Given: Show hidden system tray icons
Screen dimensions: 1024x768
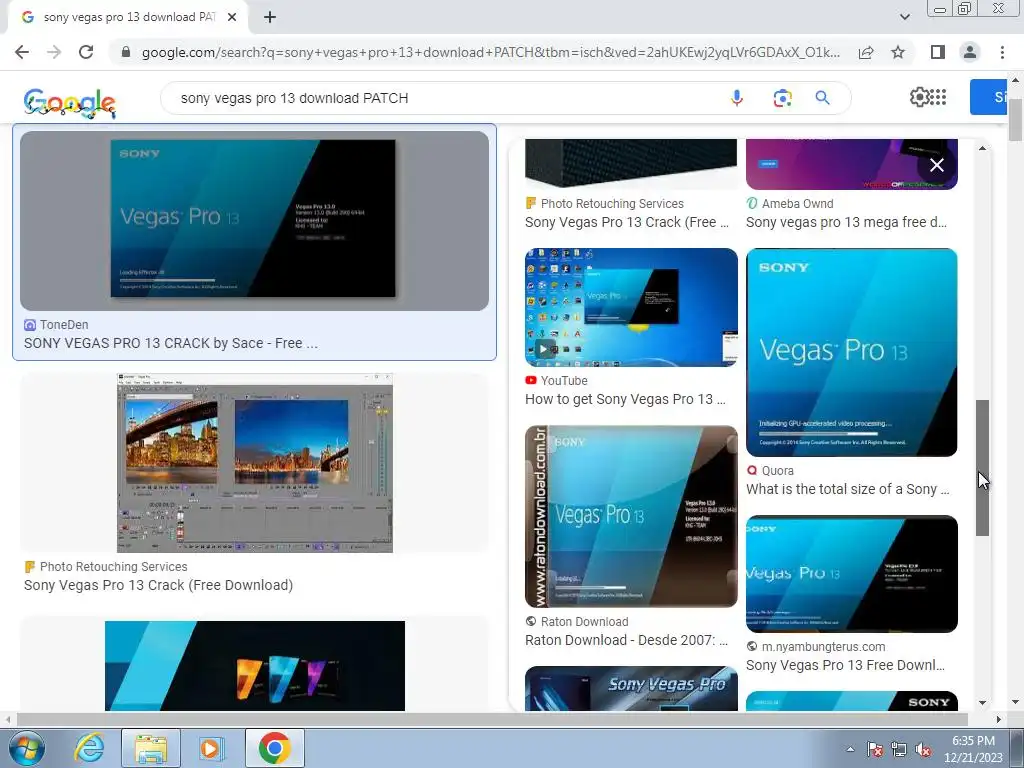Looking at the screenshot, I should click(x=850, y=749).
